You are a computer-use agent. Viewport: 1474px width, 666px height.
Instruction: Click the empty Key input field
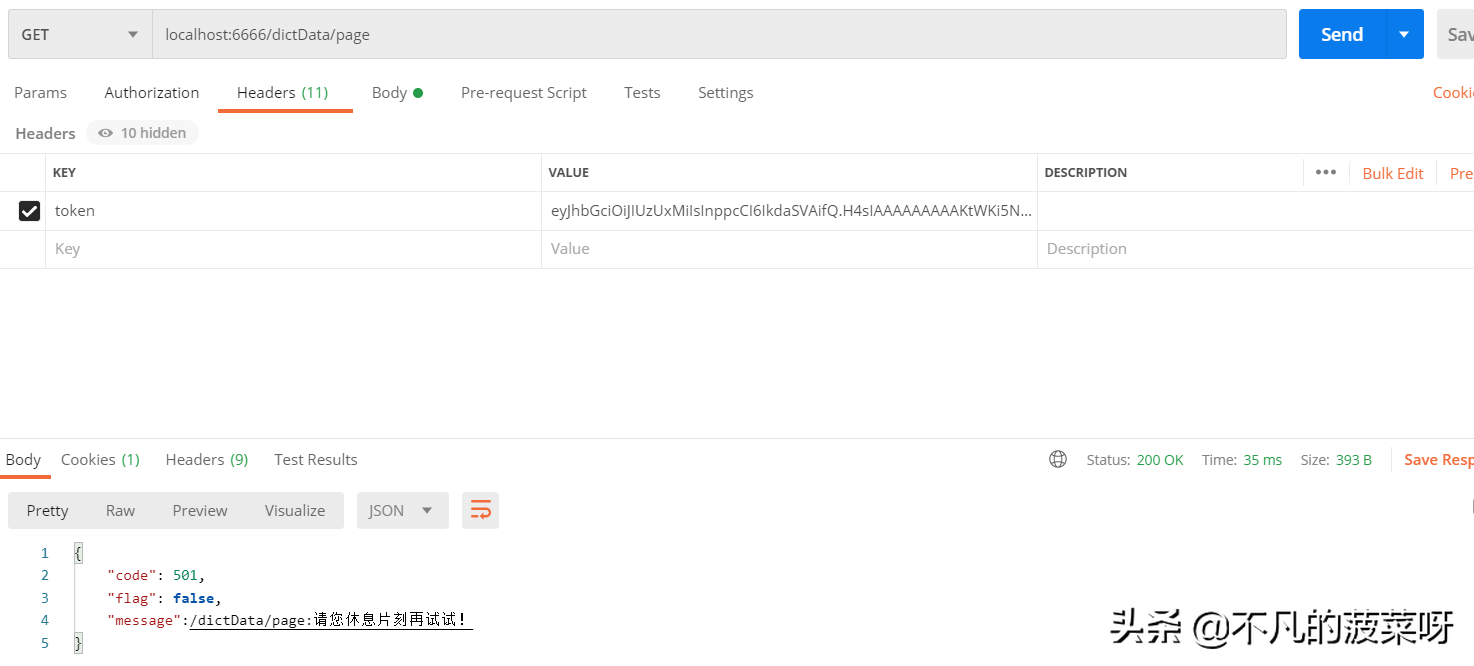coord(292,249)
